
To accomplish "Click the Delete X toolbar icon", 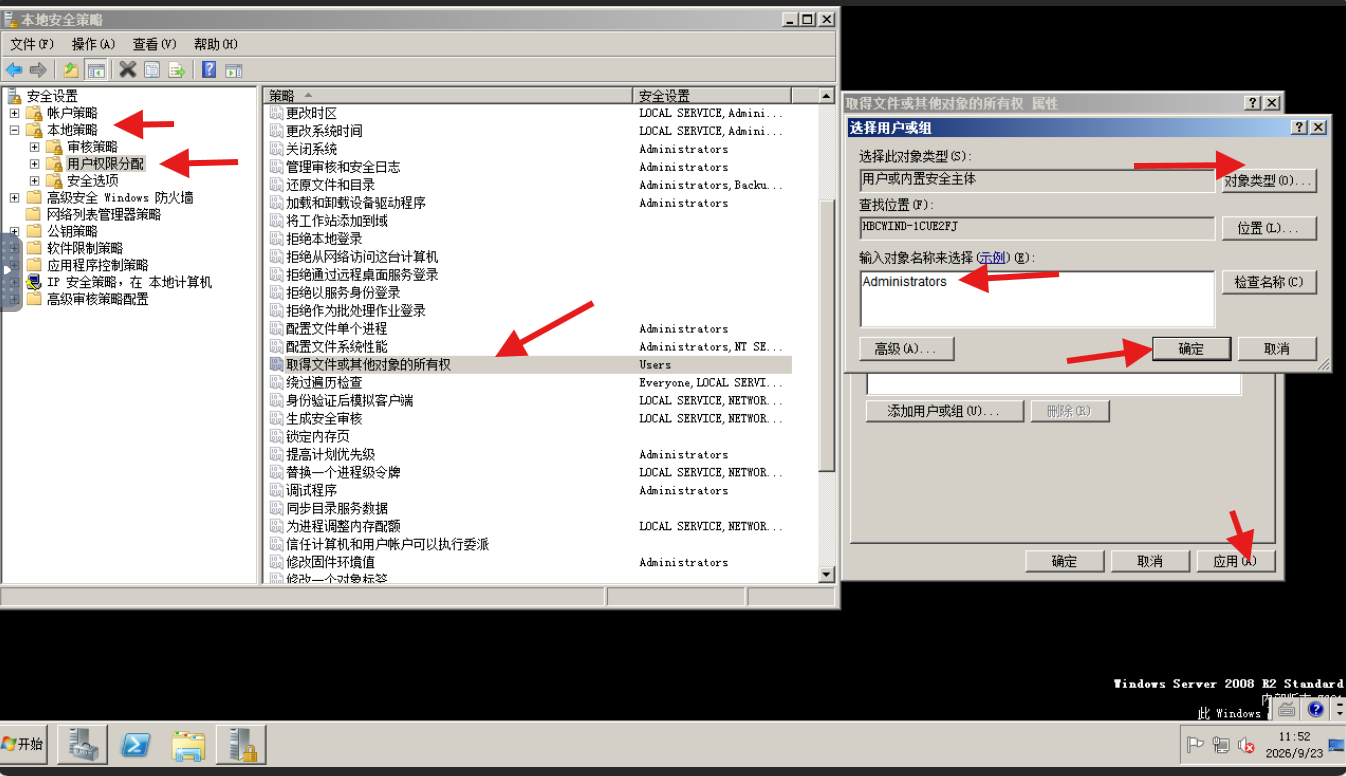I will point(127,70).
